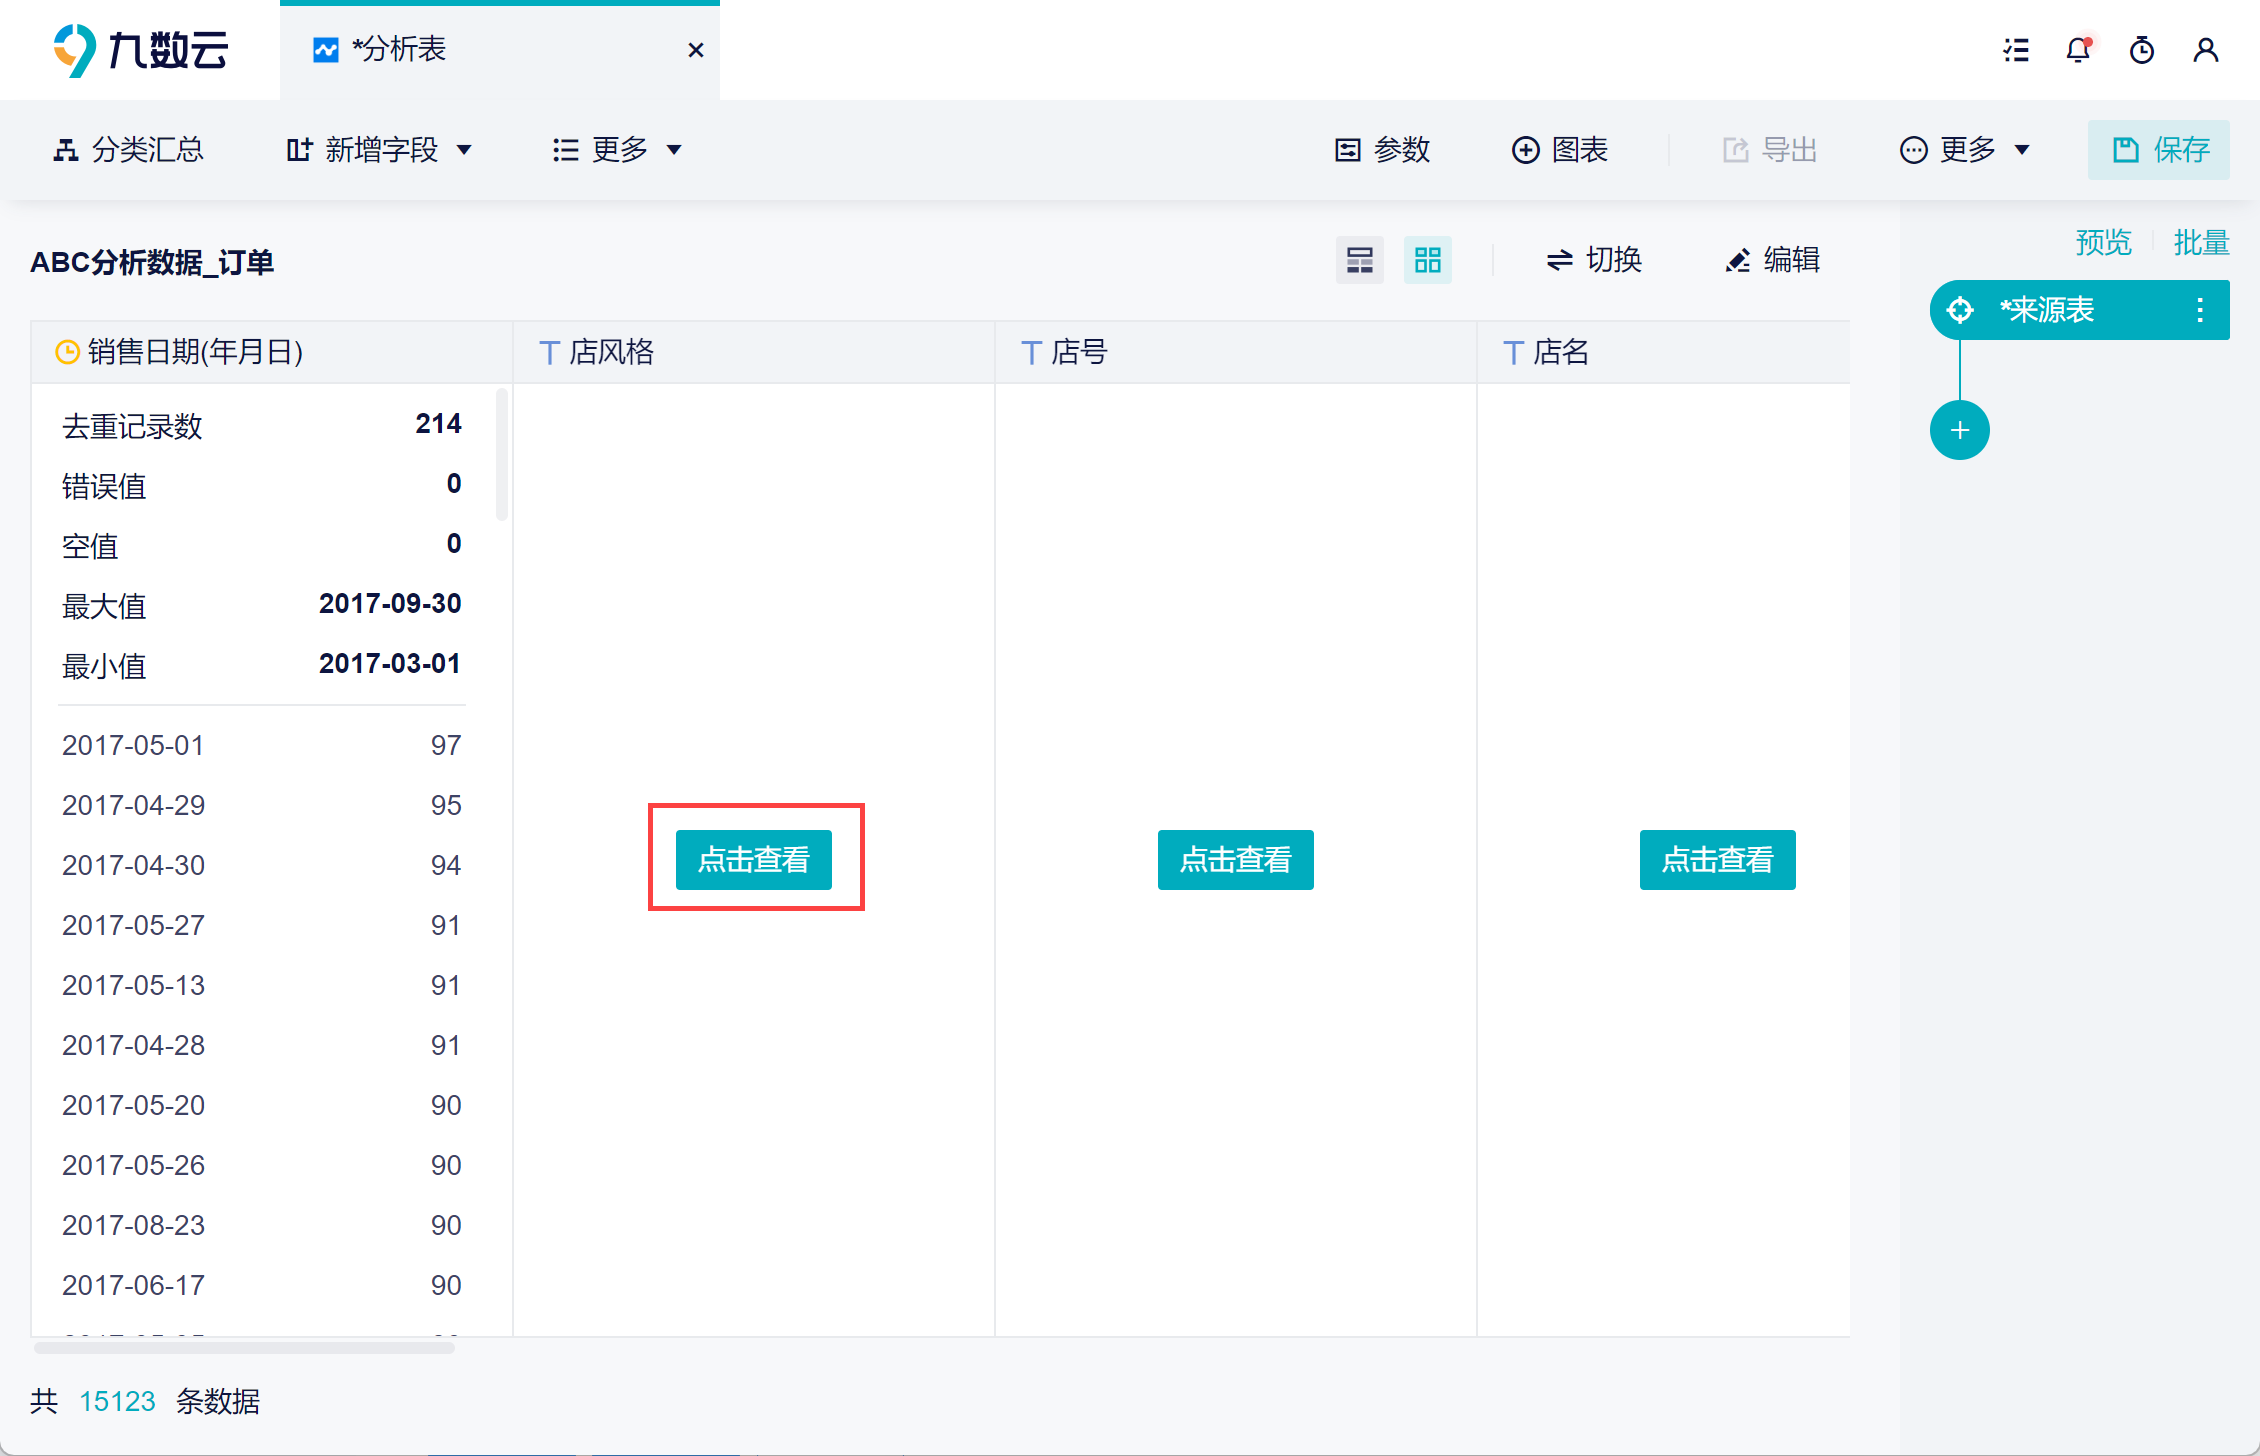Open notifications bell icon
Screen dimensions: 2260x1456
(2078, 50)
